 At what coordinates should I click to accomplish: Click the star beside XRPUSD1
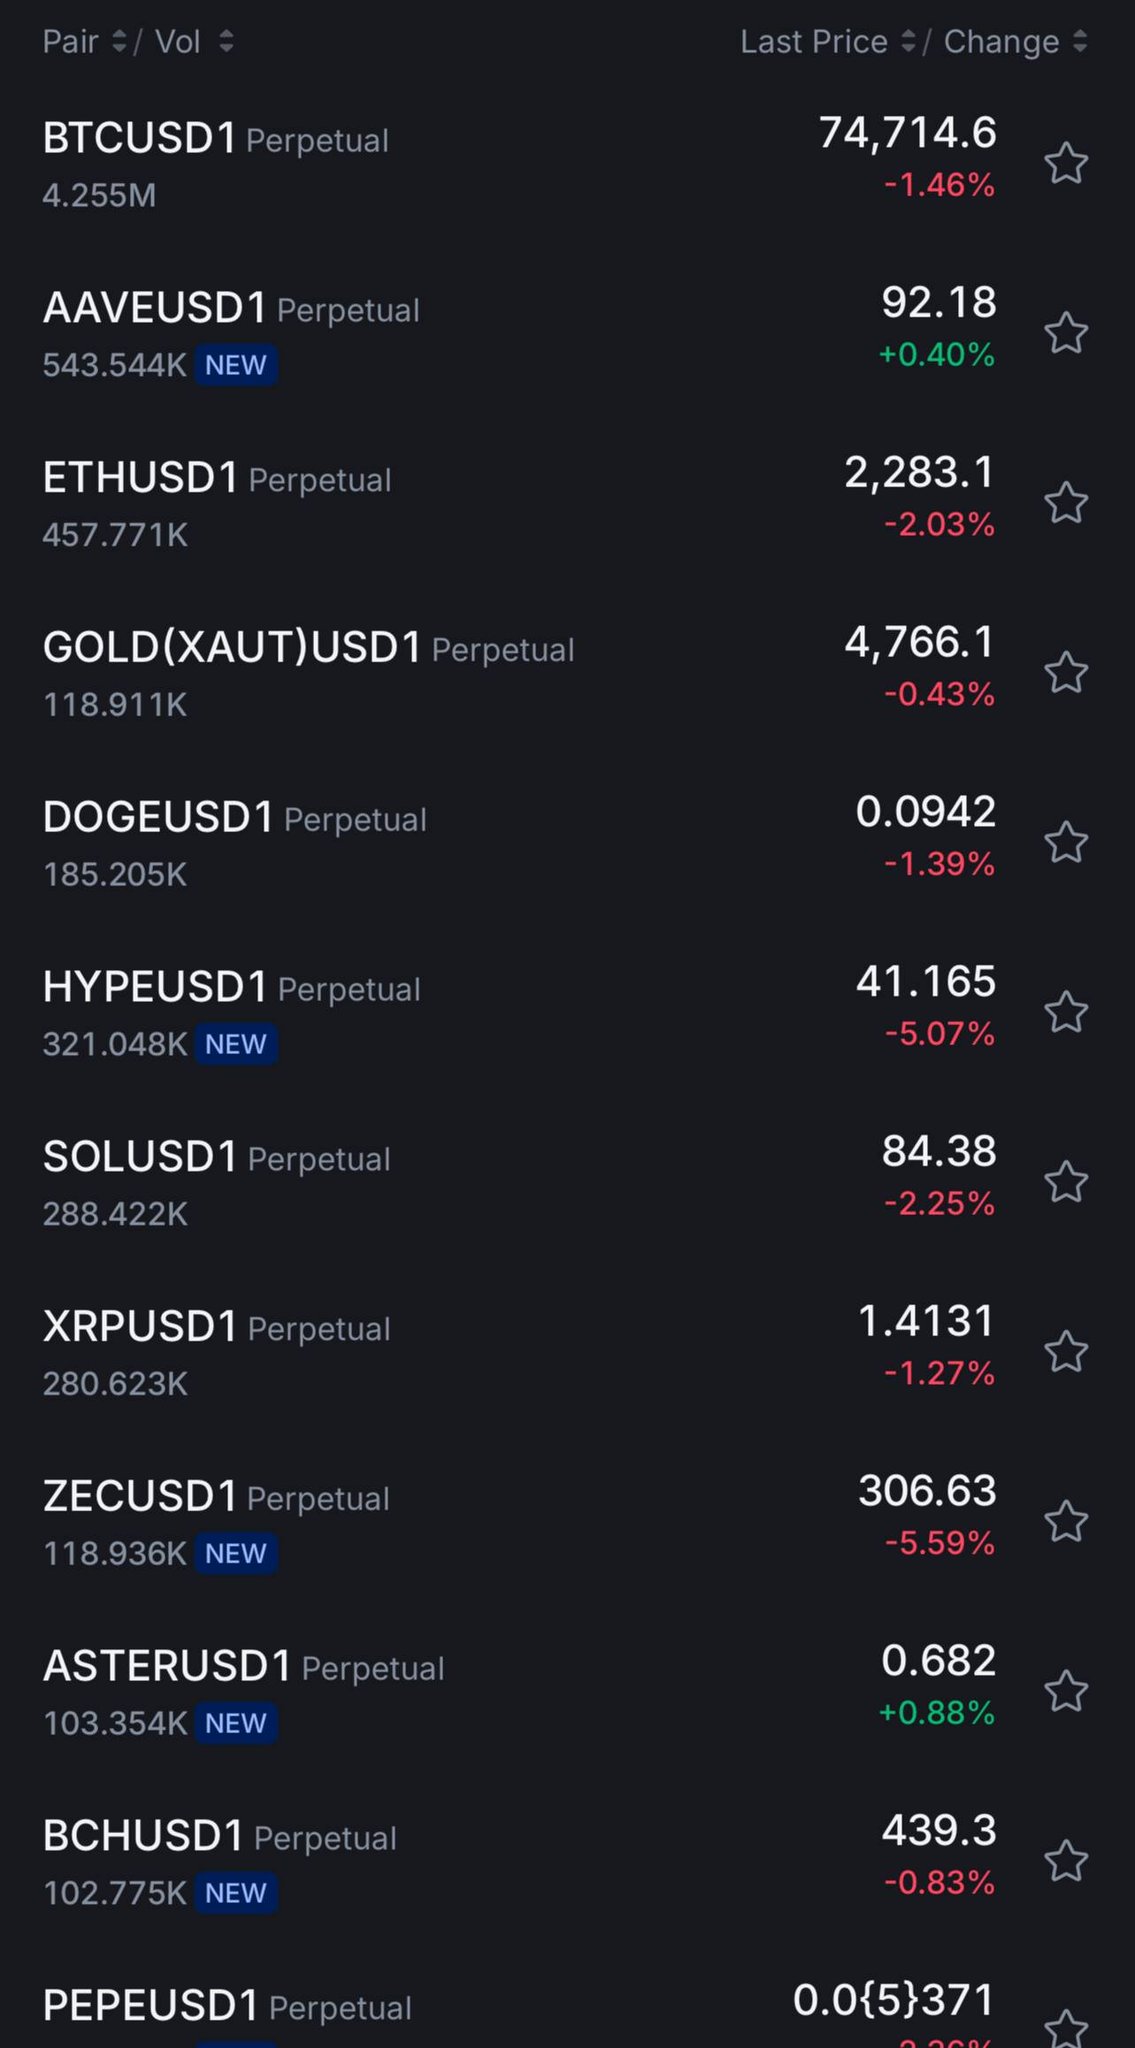[x=1066, y=1351]
